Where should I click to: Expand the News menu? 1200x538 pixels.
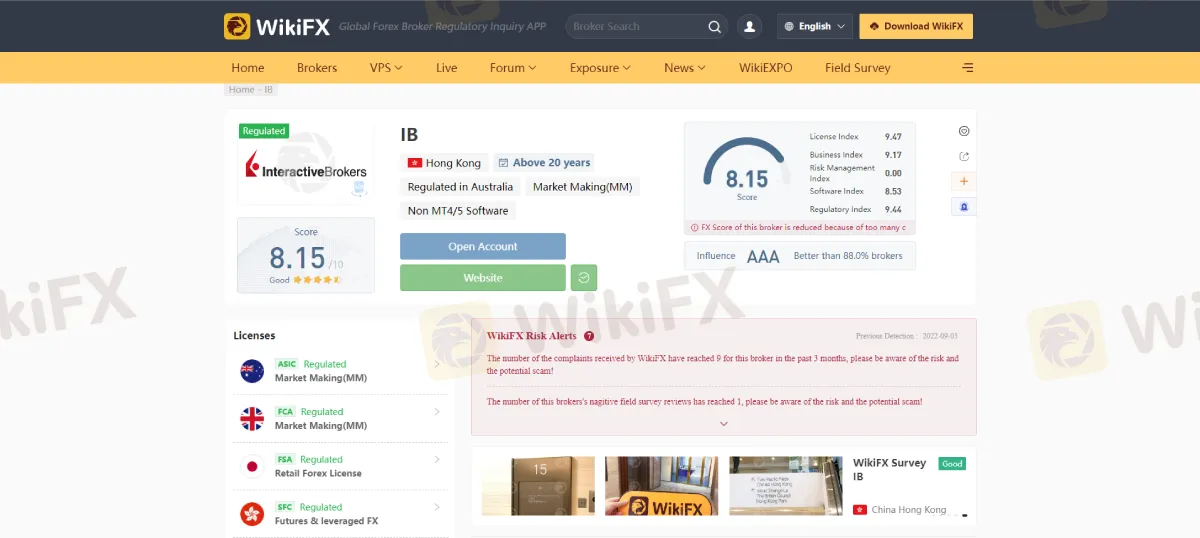(x=685, y=68)
